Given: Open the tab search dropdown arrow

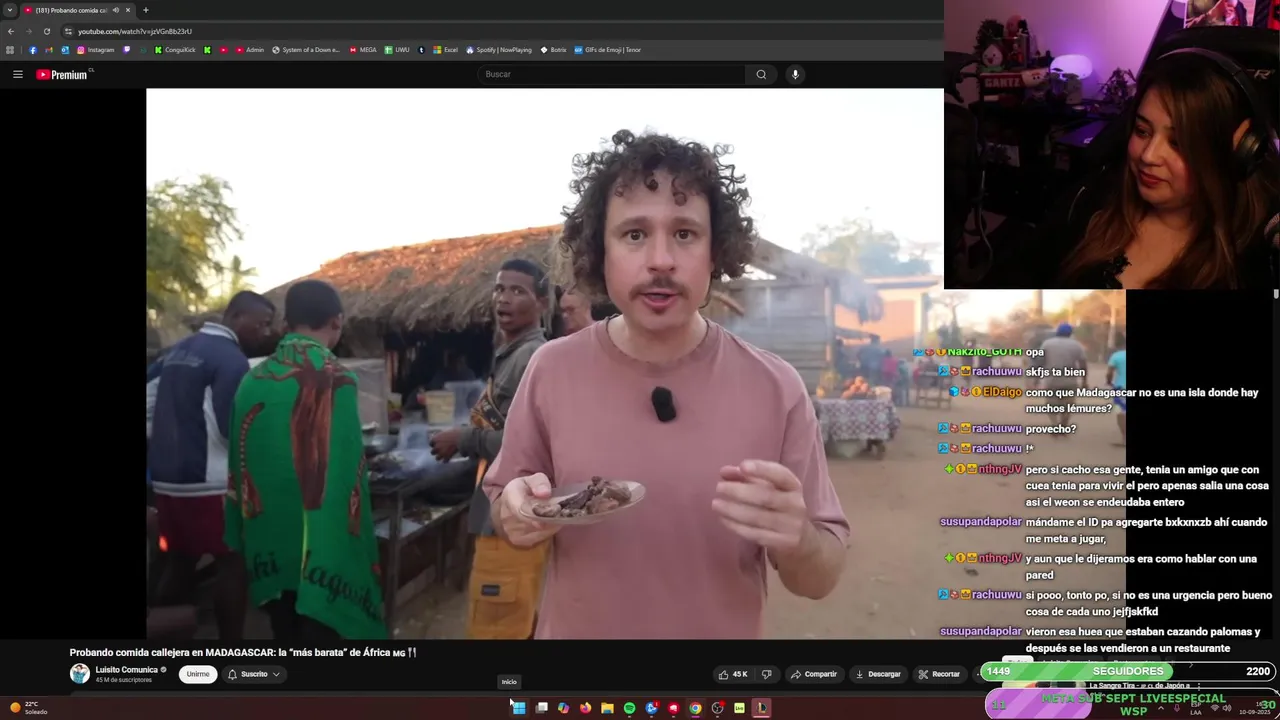Looking at the screenshot, I should (10, 10).
